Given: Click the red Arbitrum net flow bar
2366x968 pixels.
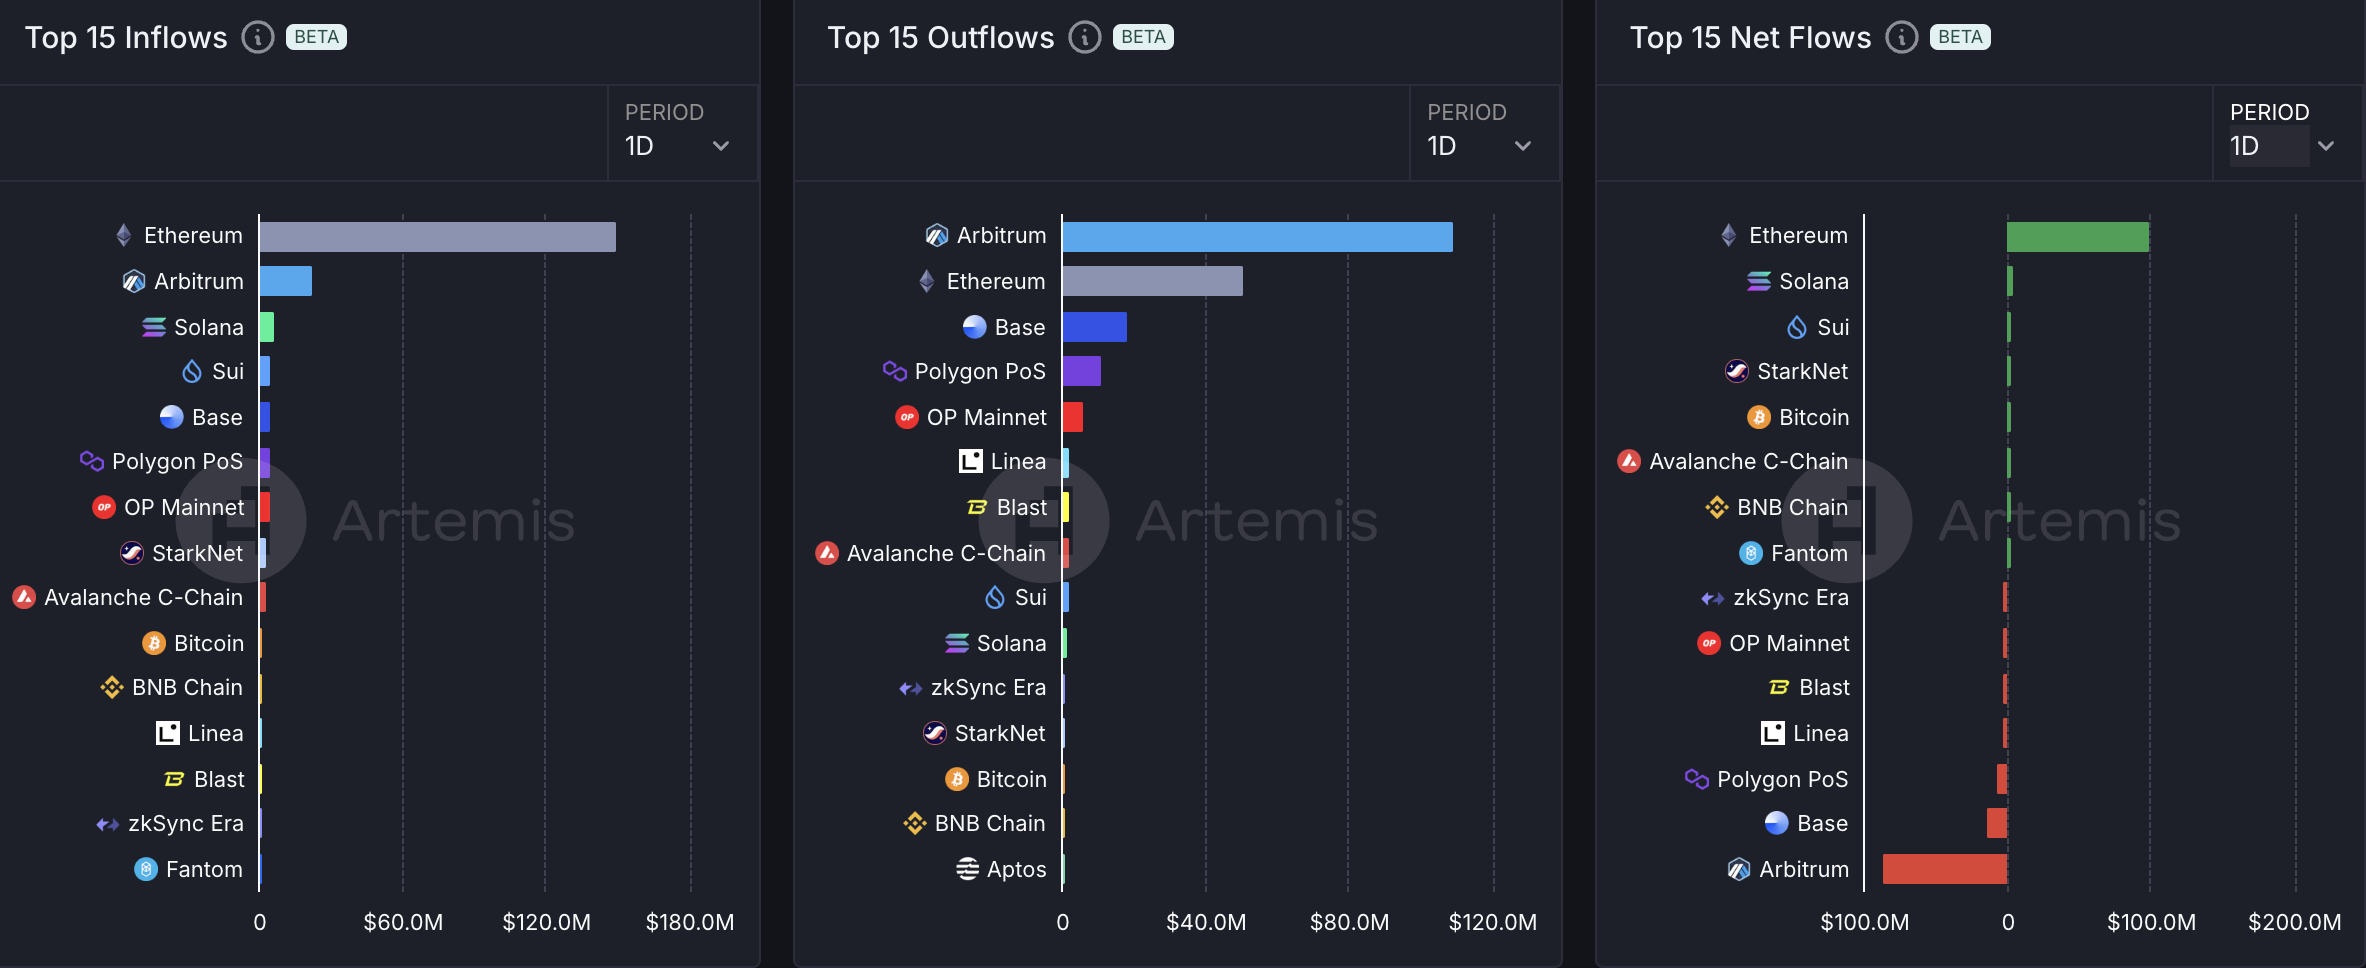Looking at the screenshot, I should click(x=1944, y=869).
